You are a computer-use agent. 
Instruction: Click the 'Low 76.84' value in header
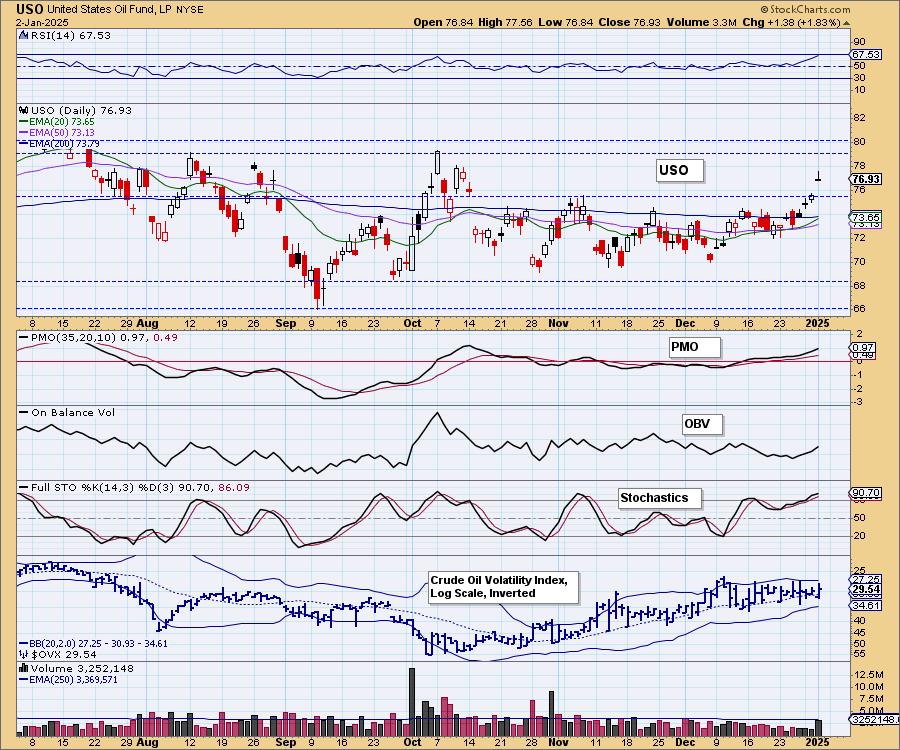pyautogui.click(x=565, y=22)
